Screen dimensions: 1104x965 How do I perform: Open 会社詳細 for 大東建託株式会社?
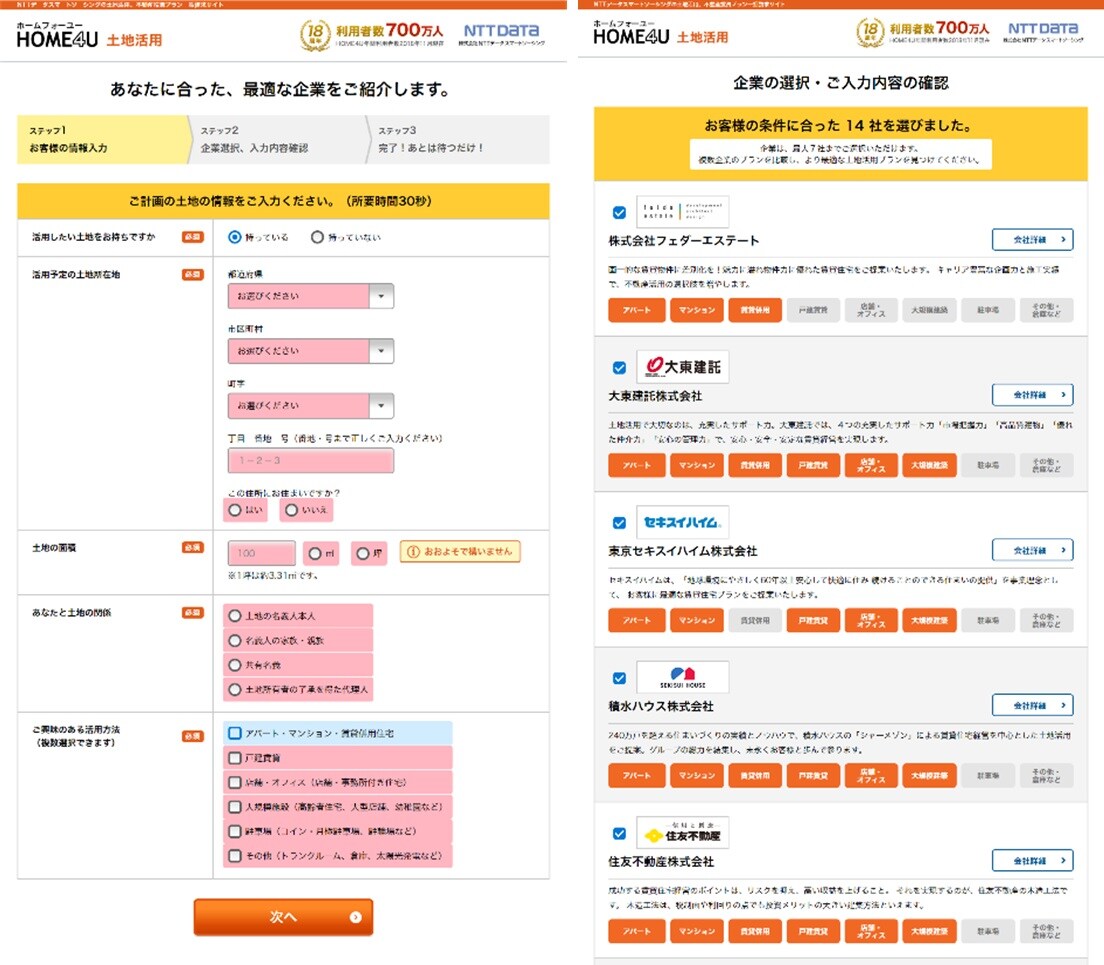click(x=1032, y=395)
